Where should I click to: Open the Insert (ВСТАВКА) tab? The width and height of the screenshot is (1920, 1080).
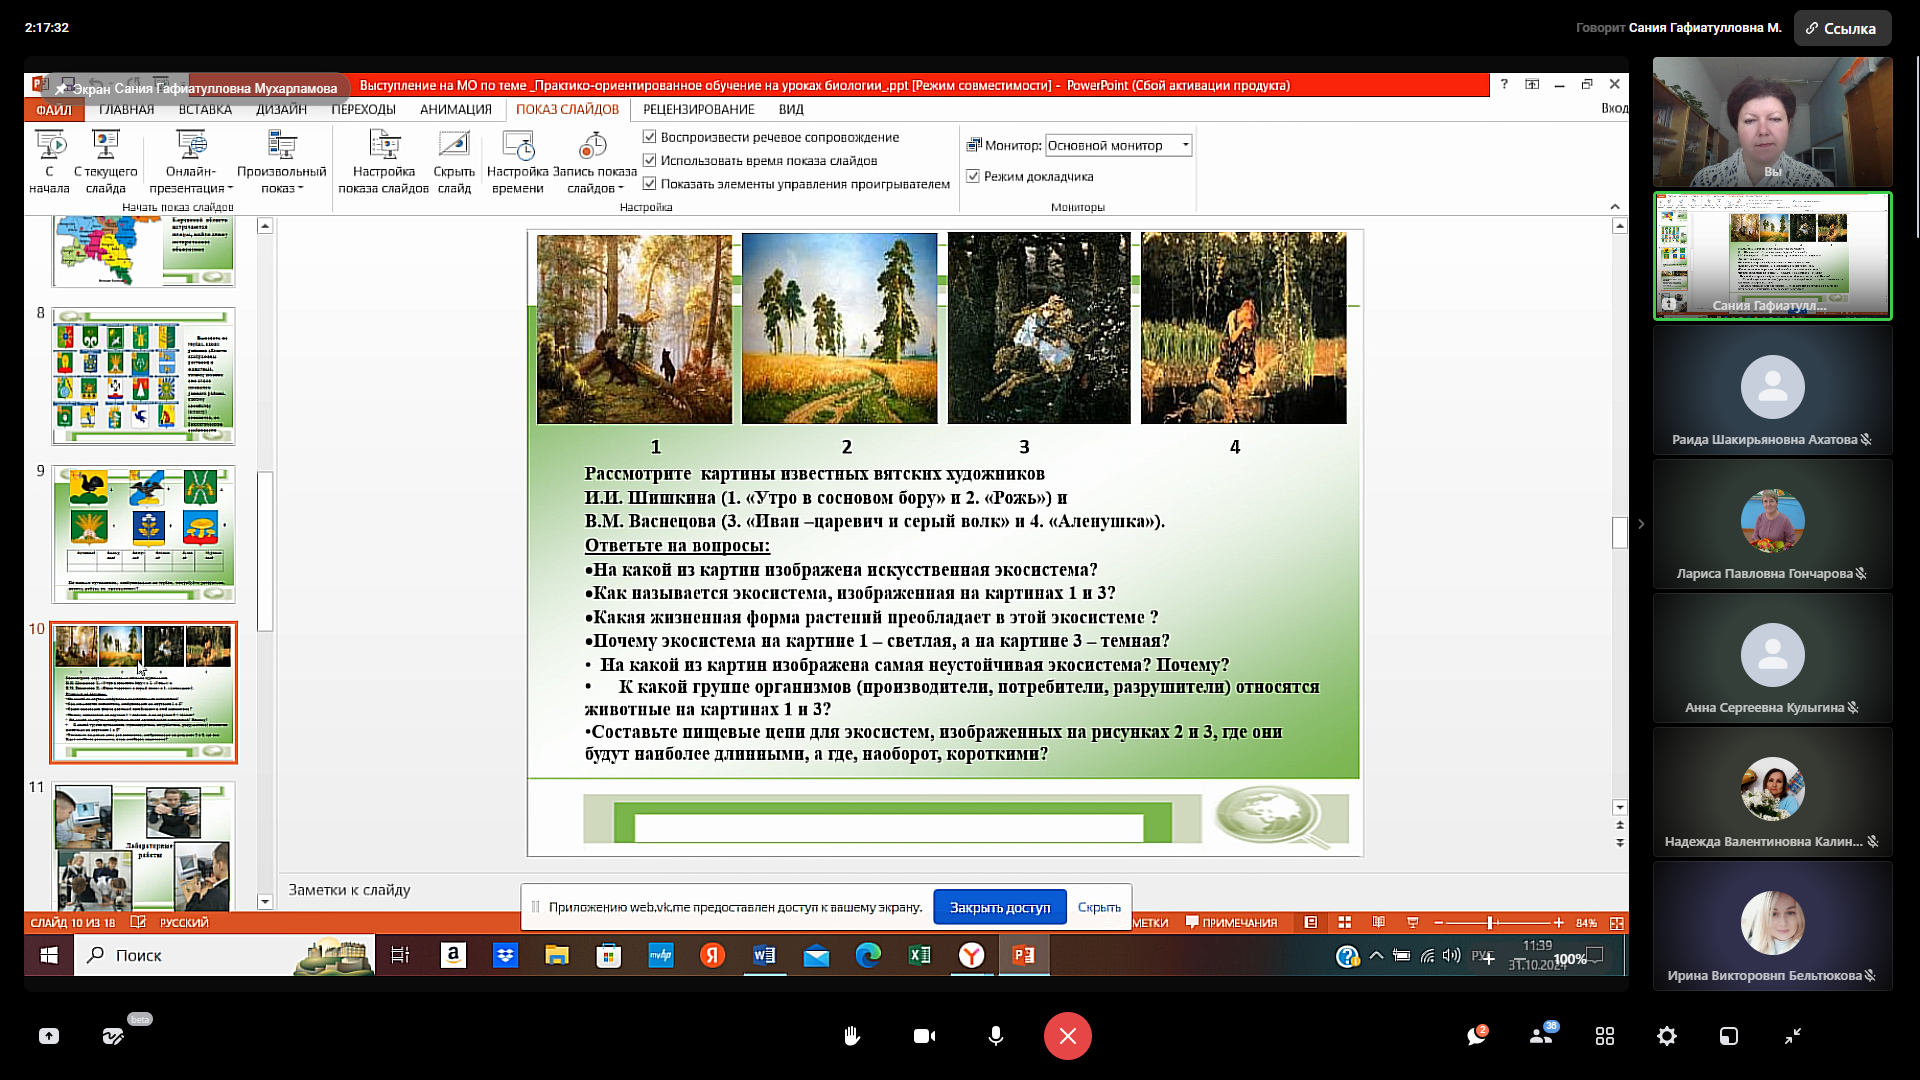tap(205, 110)
